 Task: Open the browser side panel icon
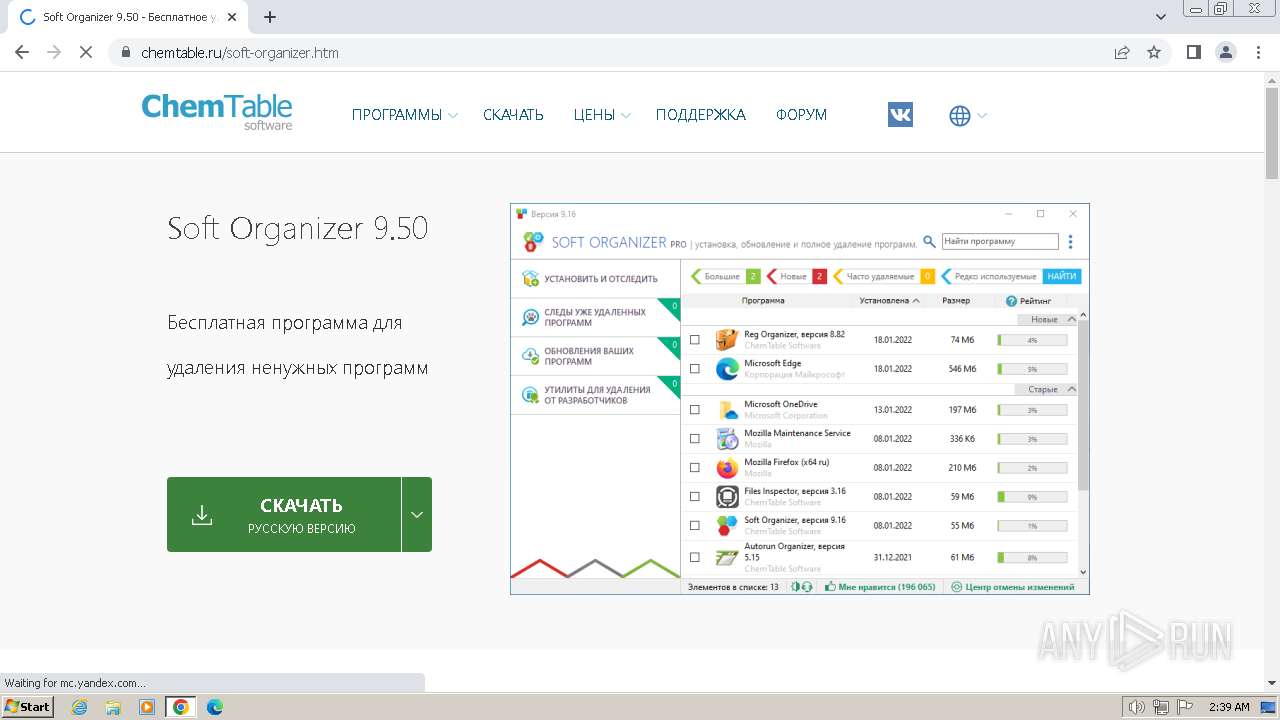coord(1193,52)
